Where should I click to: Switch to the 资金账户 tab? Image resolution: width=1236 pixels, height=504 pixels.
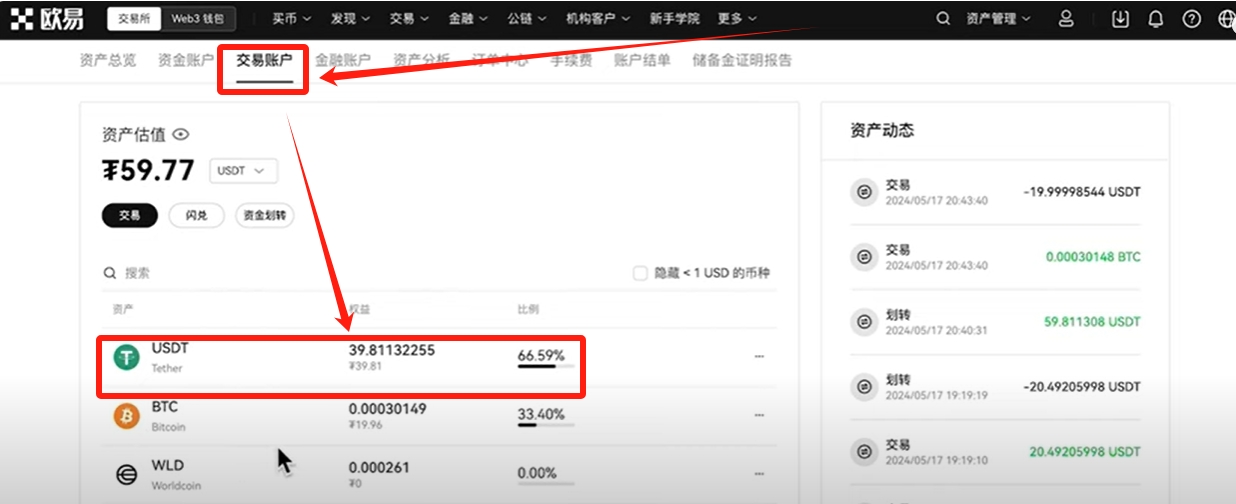185,60
